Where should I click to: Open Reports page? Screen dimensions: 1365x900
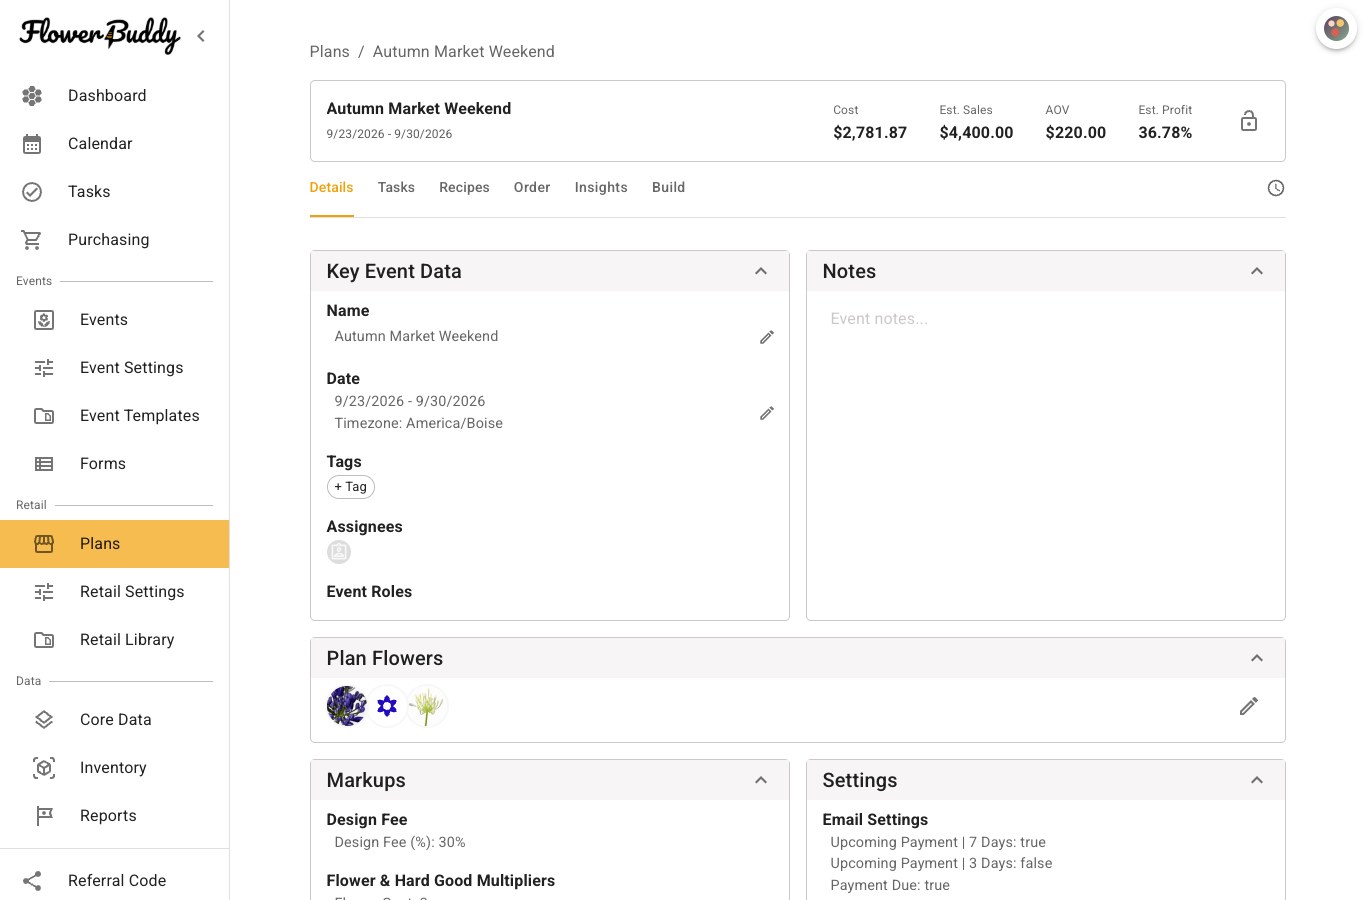(x=114, y=816)
